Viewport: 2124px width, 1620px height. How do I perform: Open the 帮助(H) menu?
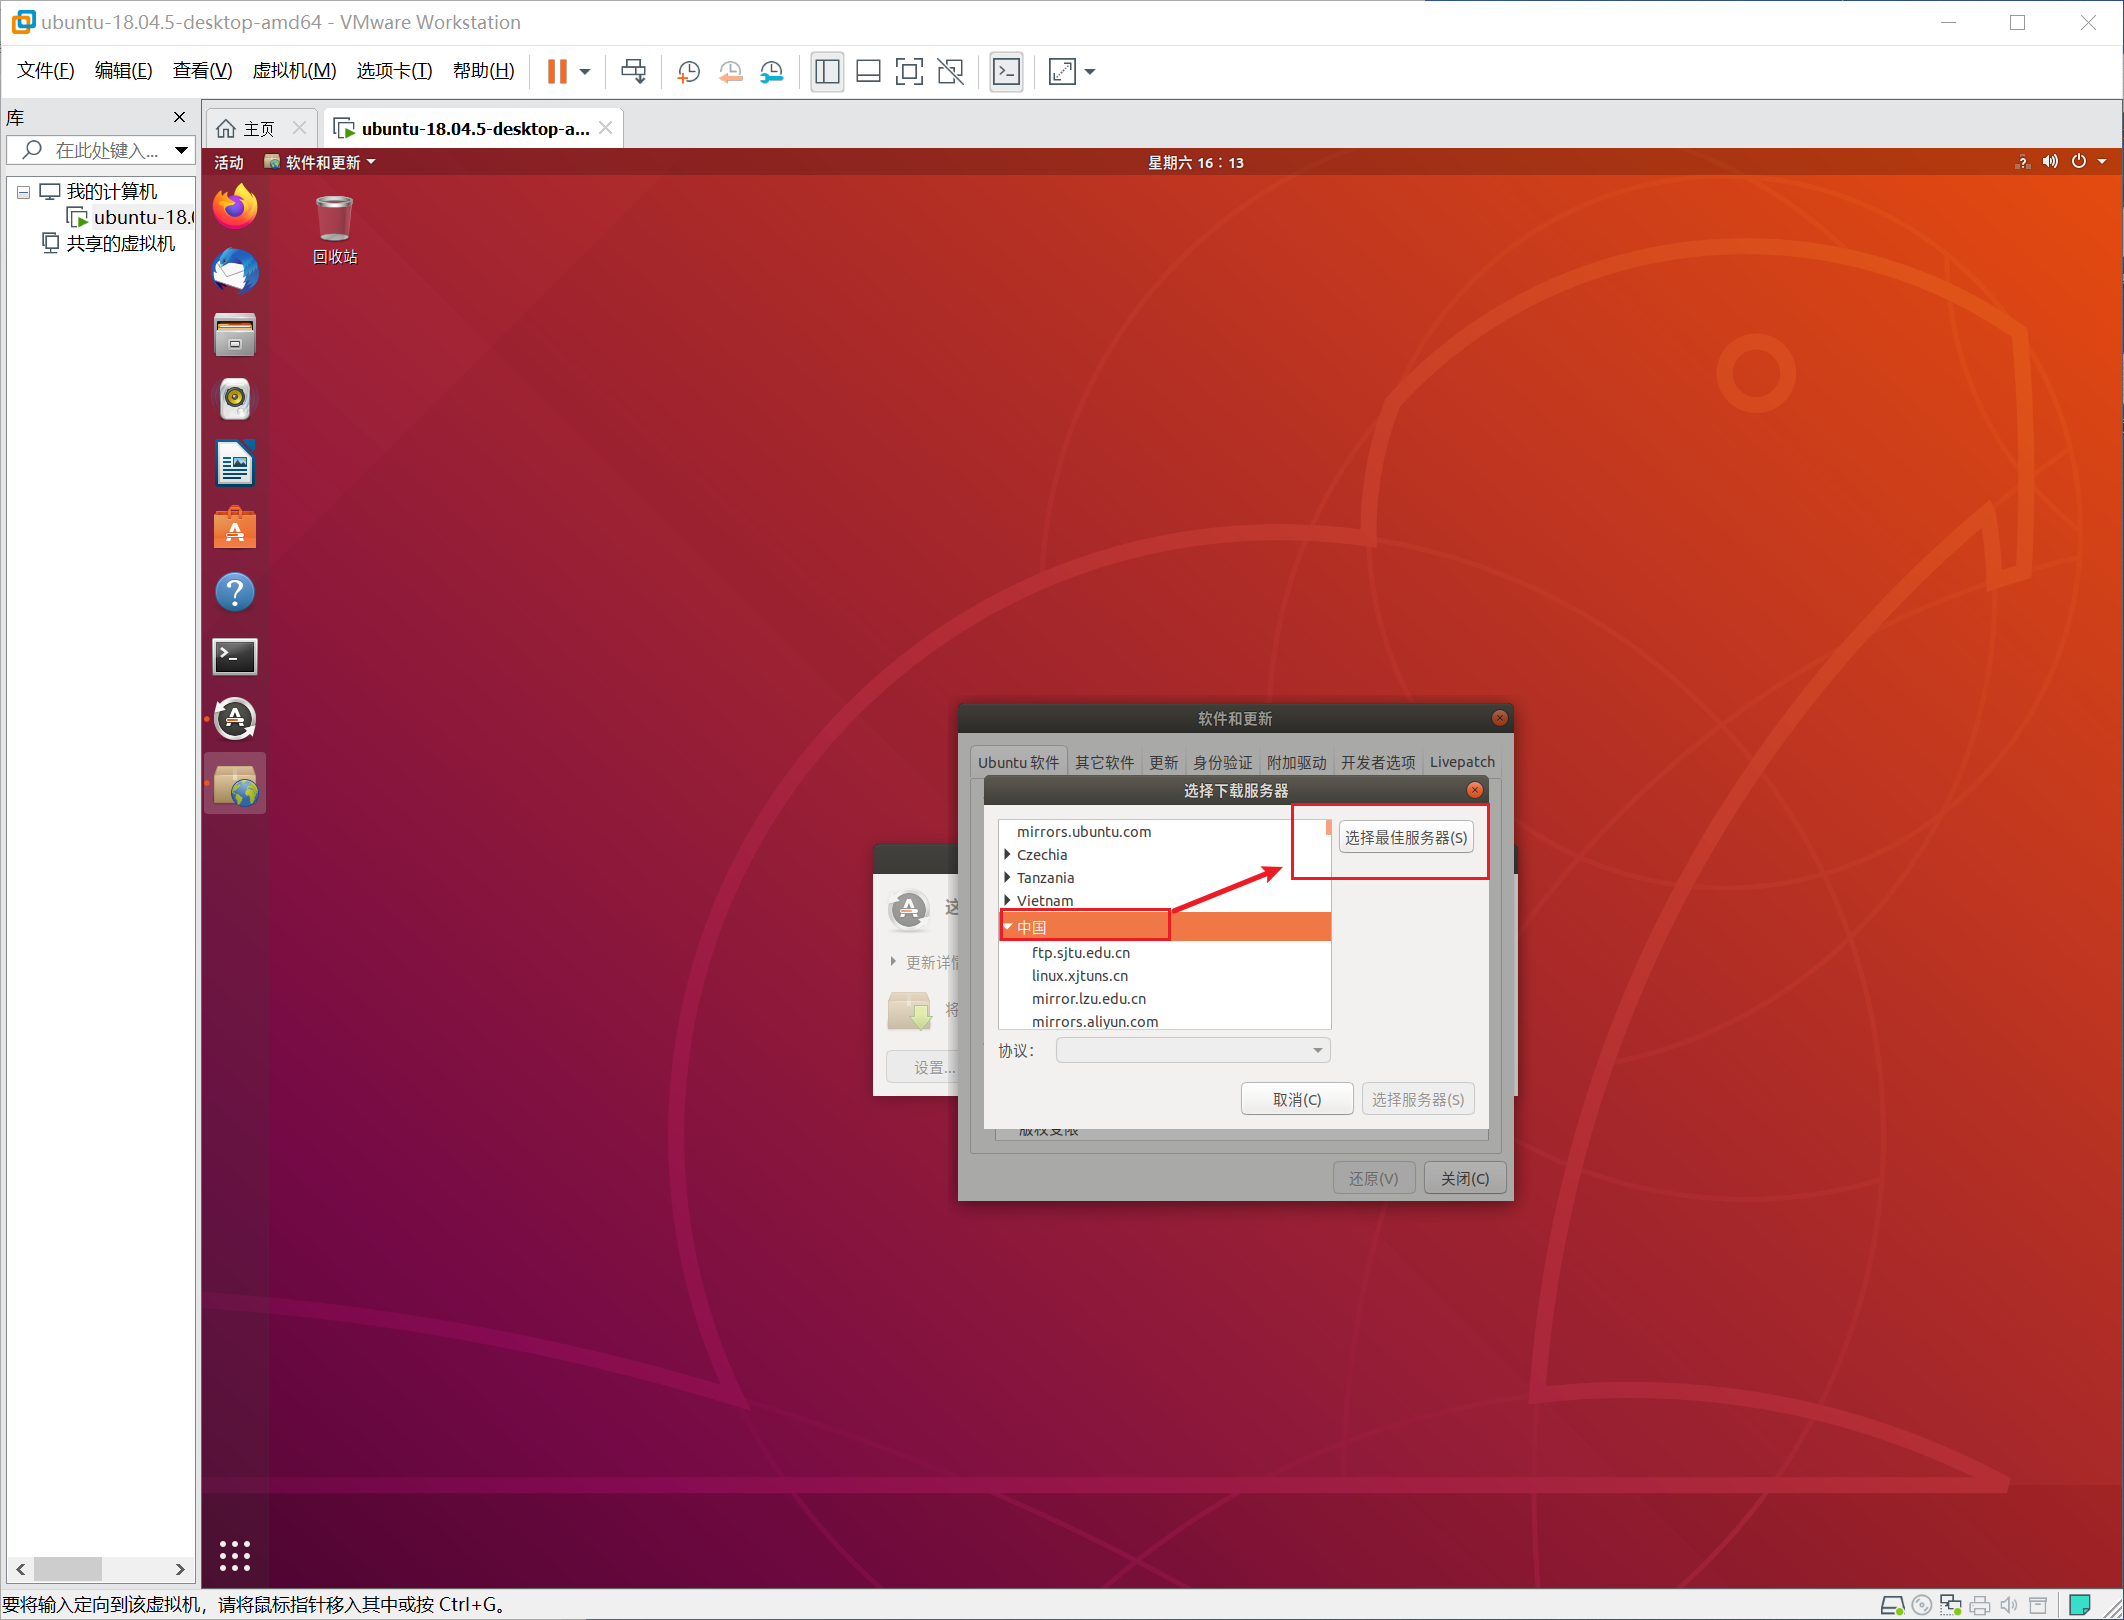(x=484, y=71)
